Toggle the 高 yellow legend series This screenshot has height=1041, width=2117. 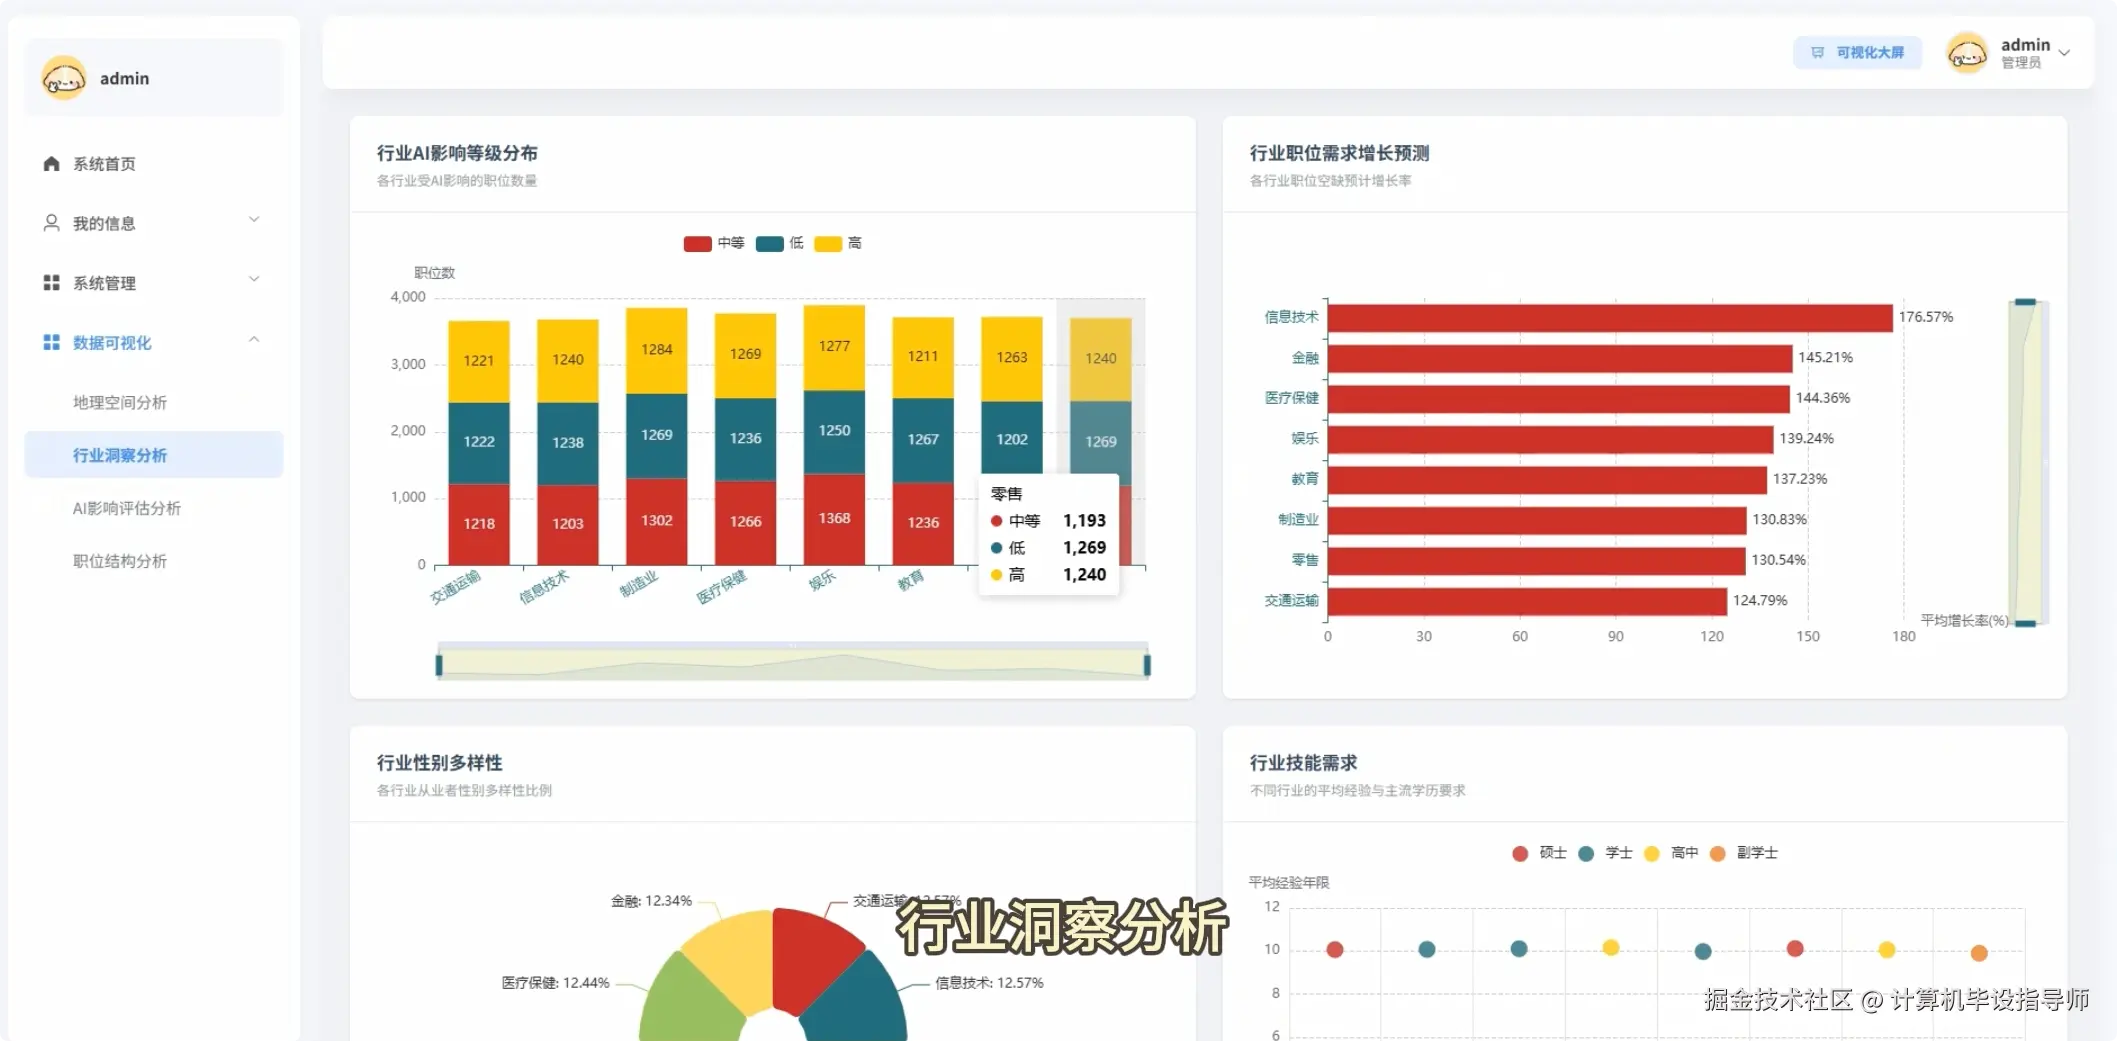coord(838,243)
